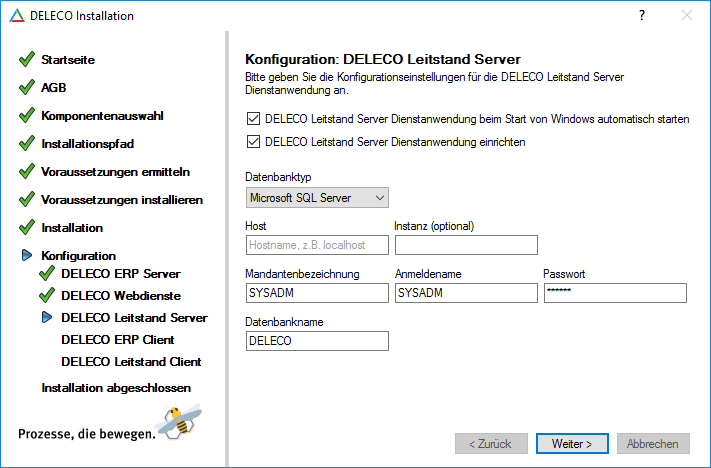Select the Startseite step
The width and height of the screenshot is (711, 468).
(x=68, y=60)
